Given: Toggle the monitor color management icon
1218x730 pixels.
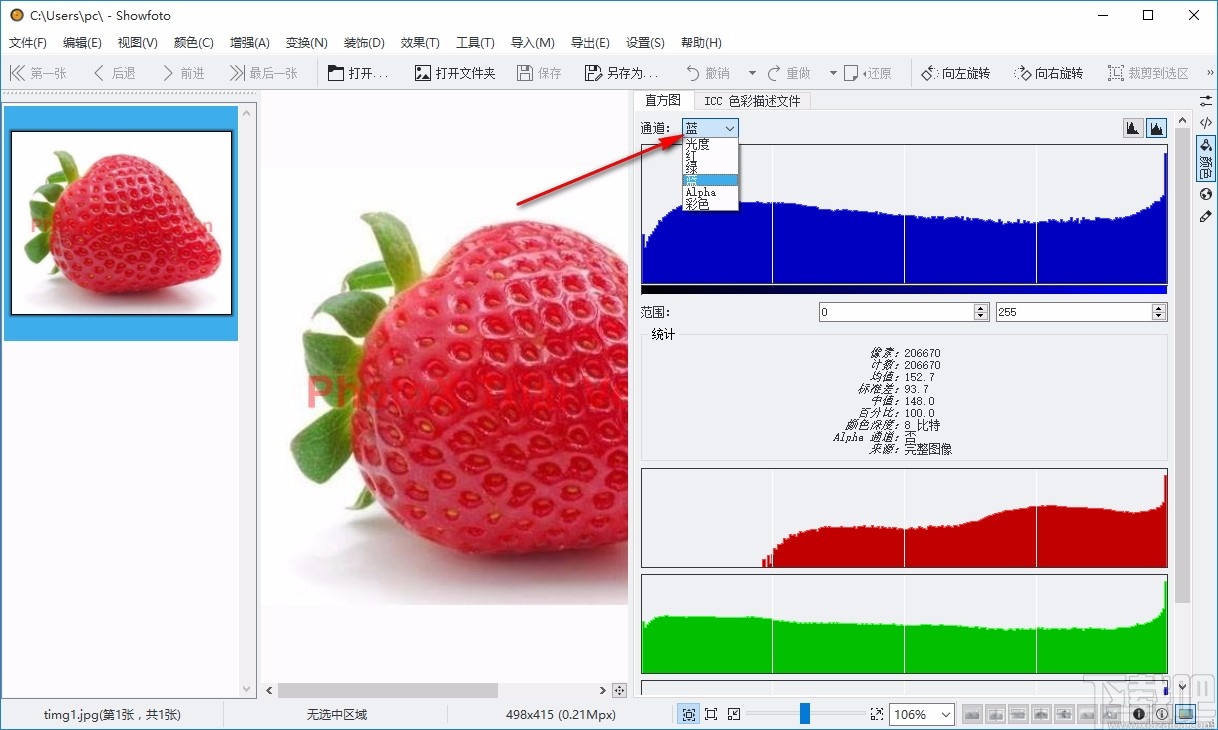Looking at the screenshot, I should [1185, 714].
